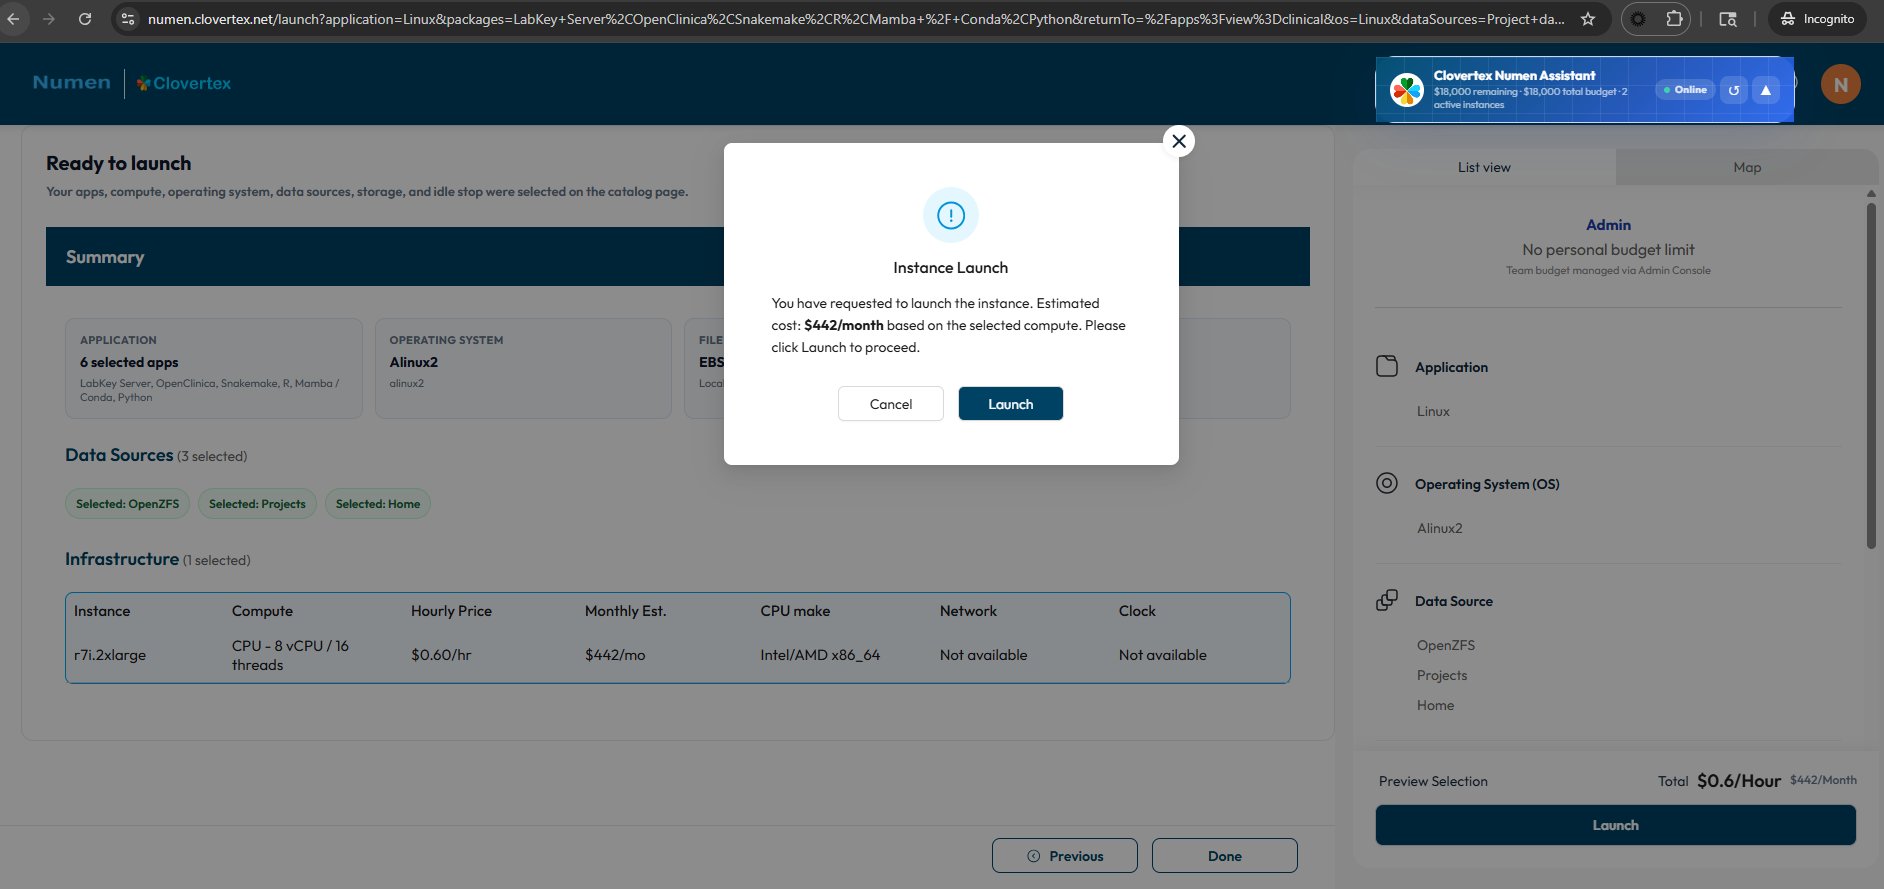Bookmark this page with the star icon
The image size is (1884, 889).
point(1588,19)
